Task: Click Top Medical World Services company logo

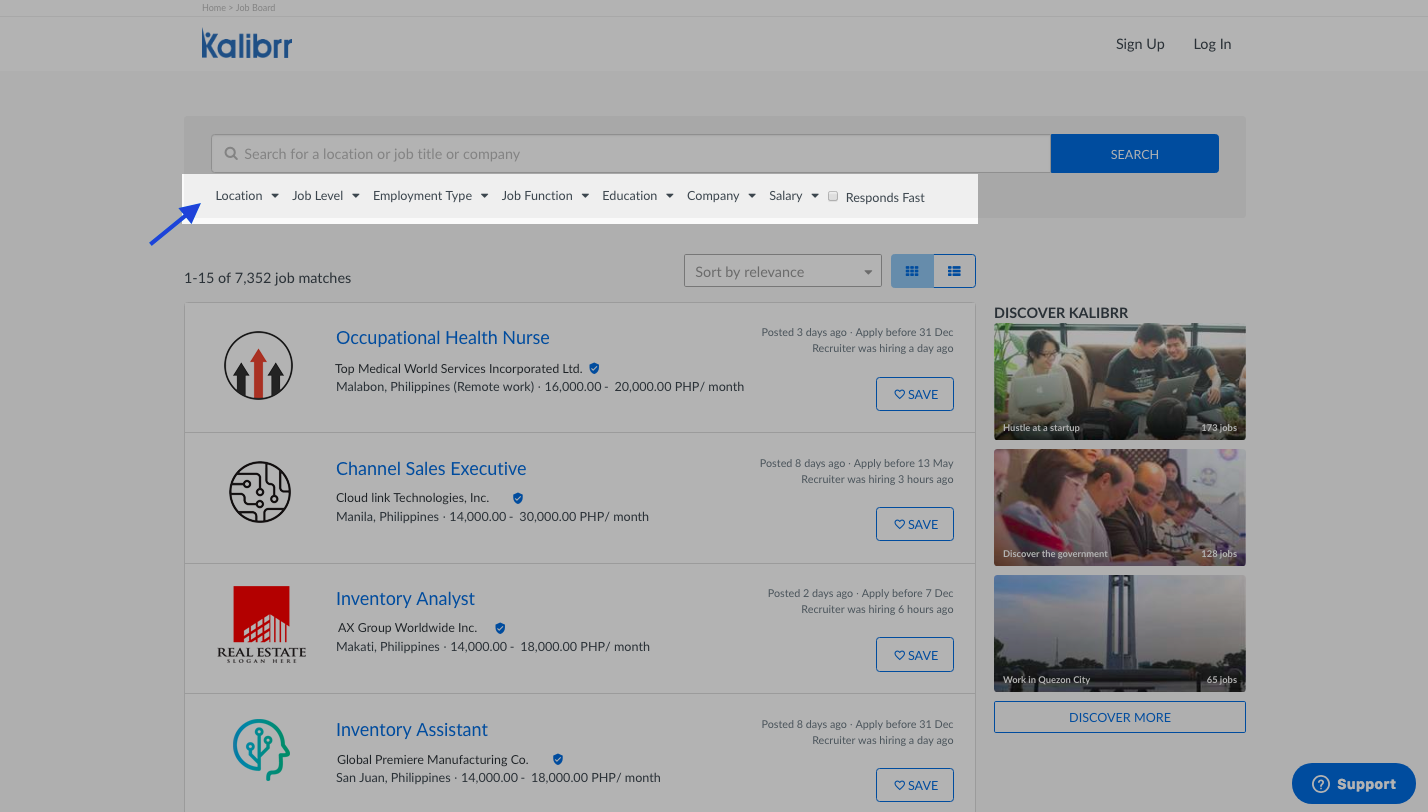Action: 258,366
